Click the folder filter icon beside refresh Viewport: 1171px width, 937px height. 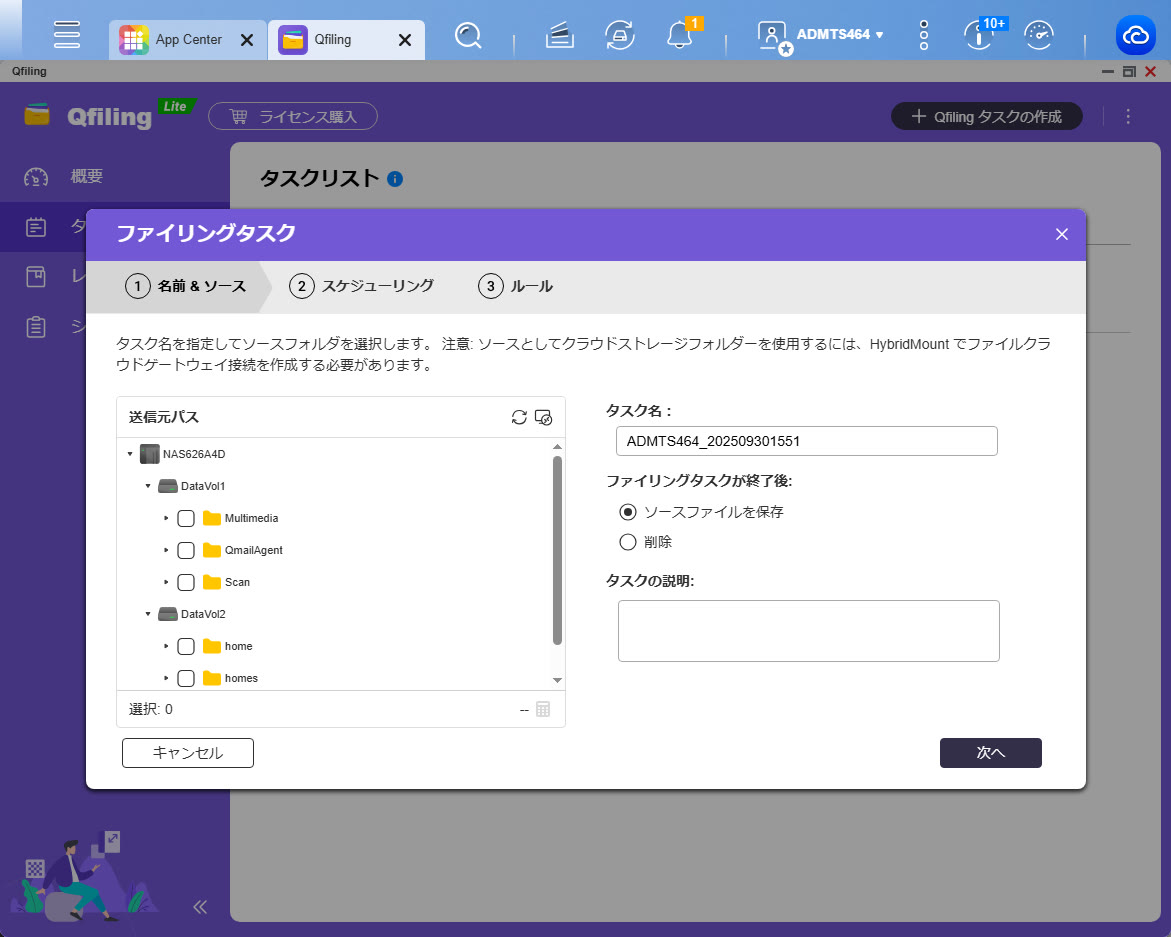[x=544, y=417]
